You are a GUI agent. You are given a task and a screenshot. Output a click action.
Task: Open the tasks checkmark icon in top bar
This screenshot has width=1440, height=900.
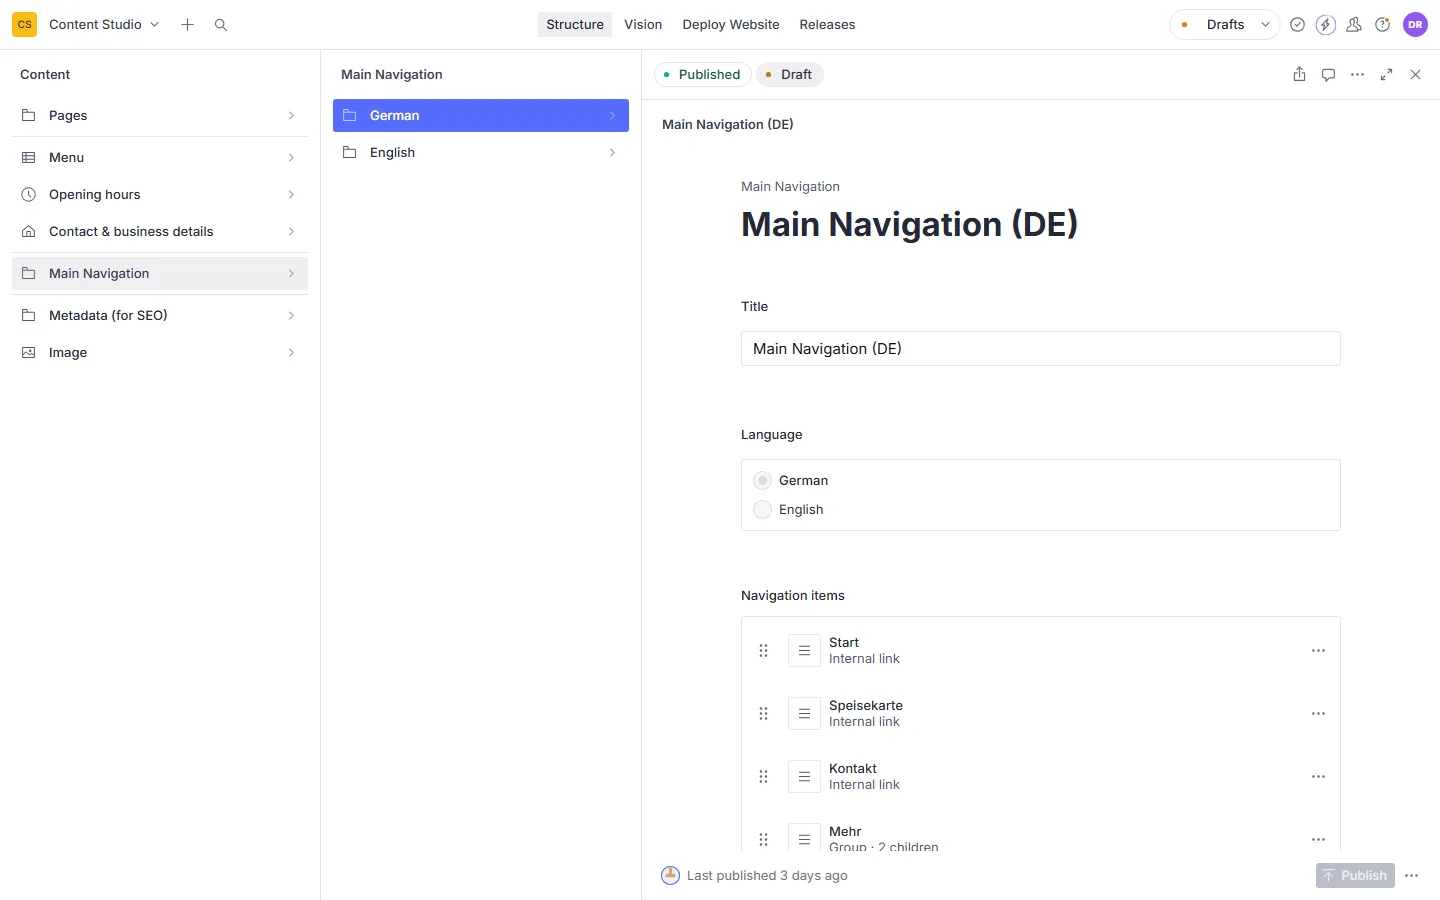point(1297,25)
